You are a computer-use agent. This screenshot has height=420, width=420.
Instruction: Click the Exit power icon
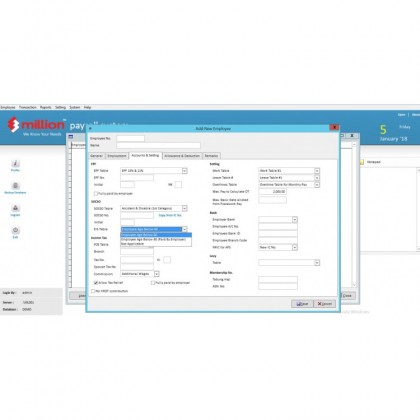(15, 230)
